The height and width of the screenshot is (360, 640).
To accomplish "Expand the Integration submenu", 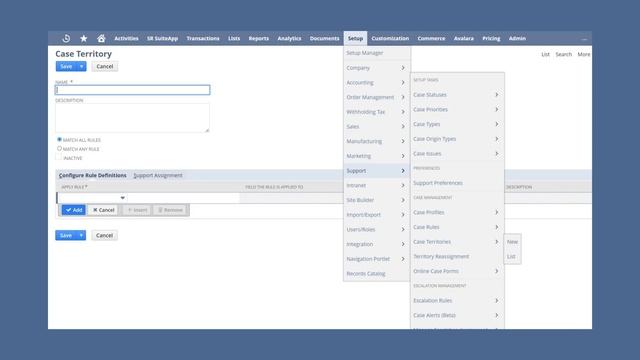I will coord(376,244).
